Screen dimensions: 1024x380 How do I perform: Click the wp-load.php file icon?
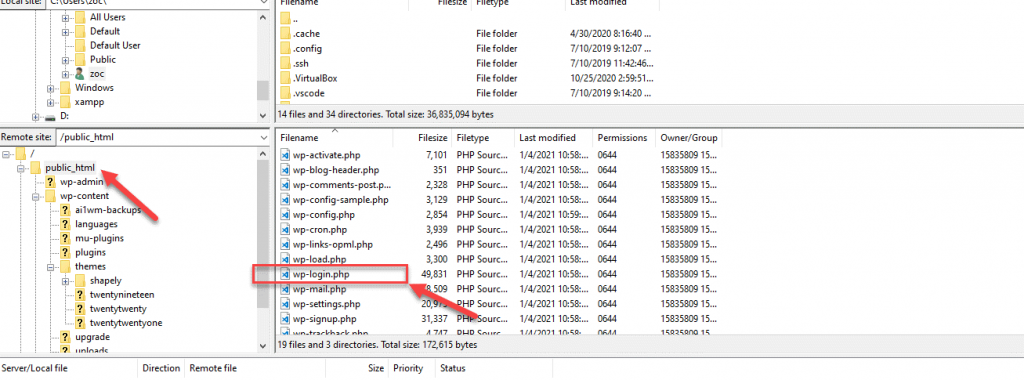click(285, 259)
